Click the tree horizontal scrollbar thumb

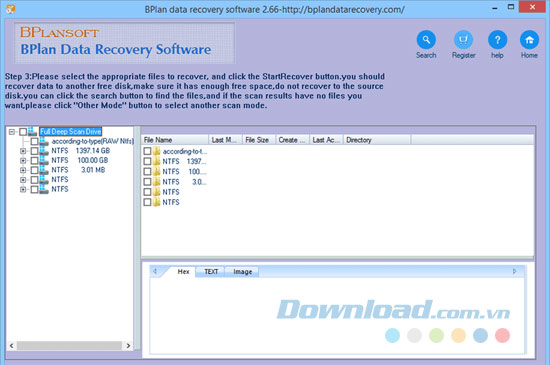69,346
